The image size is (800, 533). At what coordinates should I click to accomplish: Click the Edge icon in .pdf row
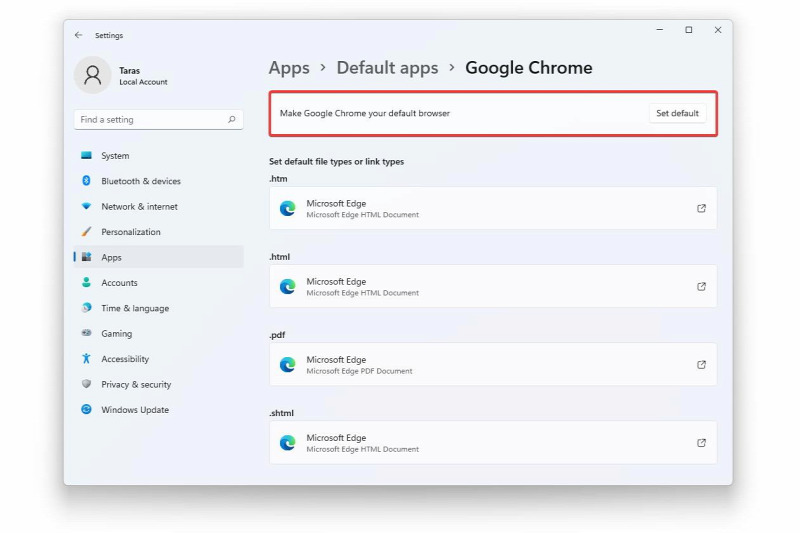(x=287, y=364)
